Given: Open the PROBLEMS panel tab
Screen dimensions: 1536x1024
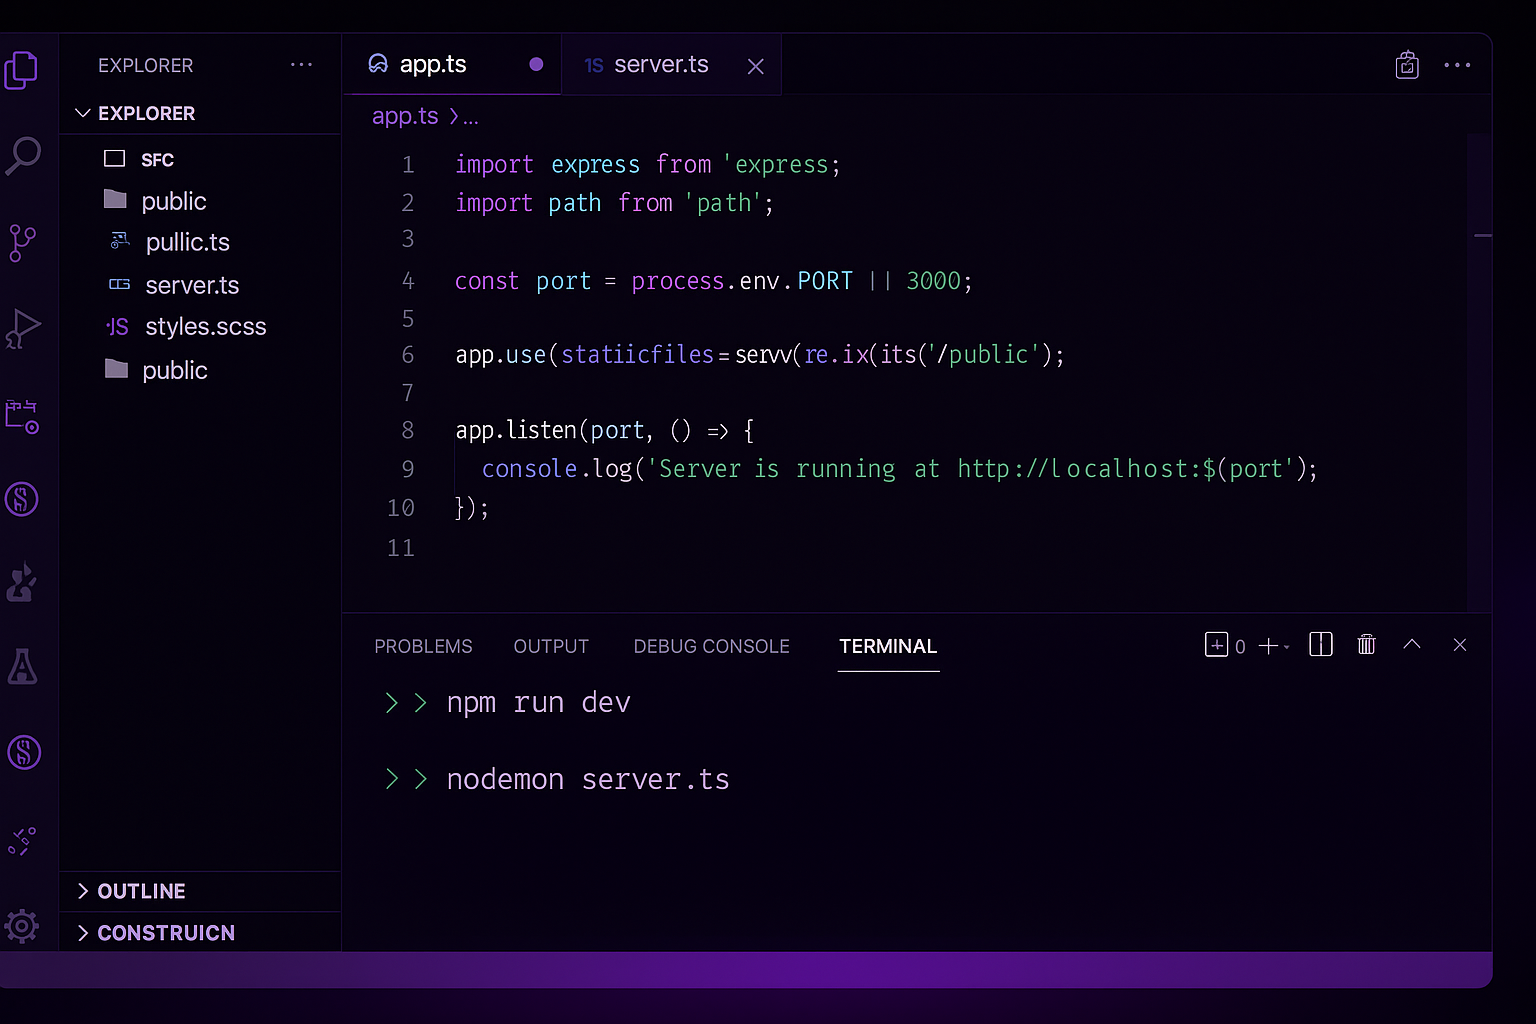Looking at the screenshot, I should click(423, 647).
